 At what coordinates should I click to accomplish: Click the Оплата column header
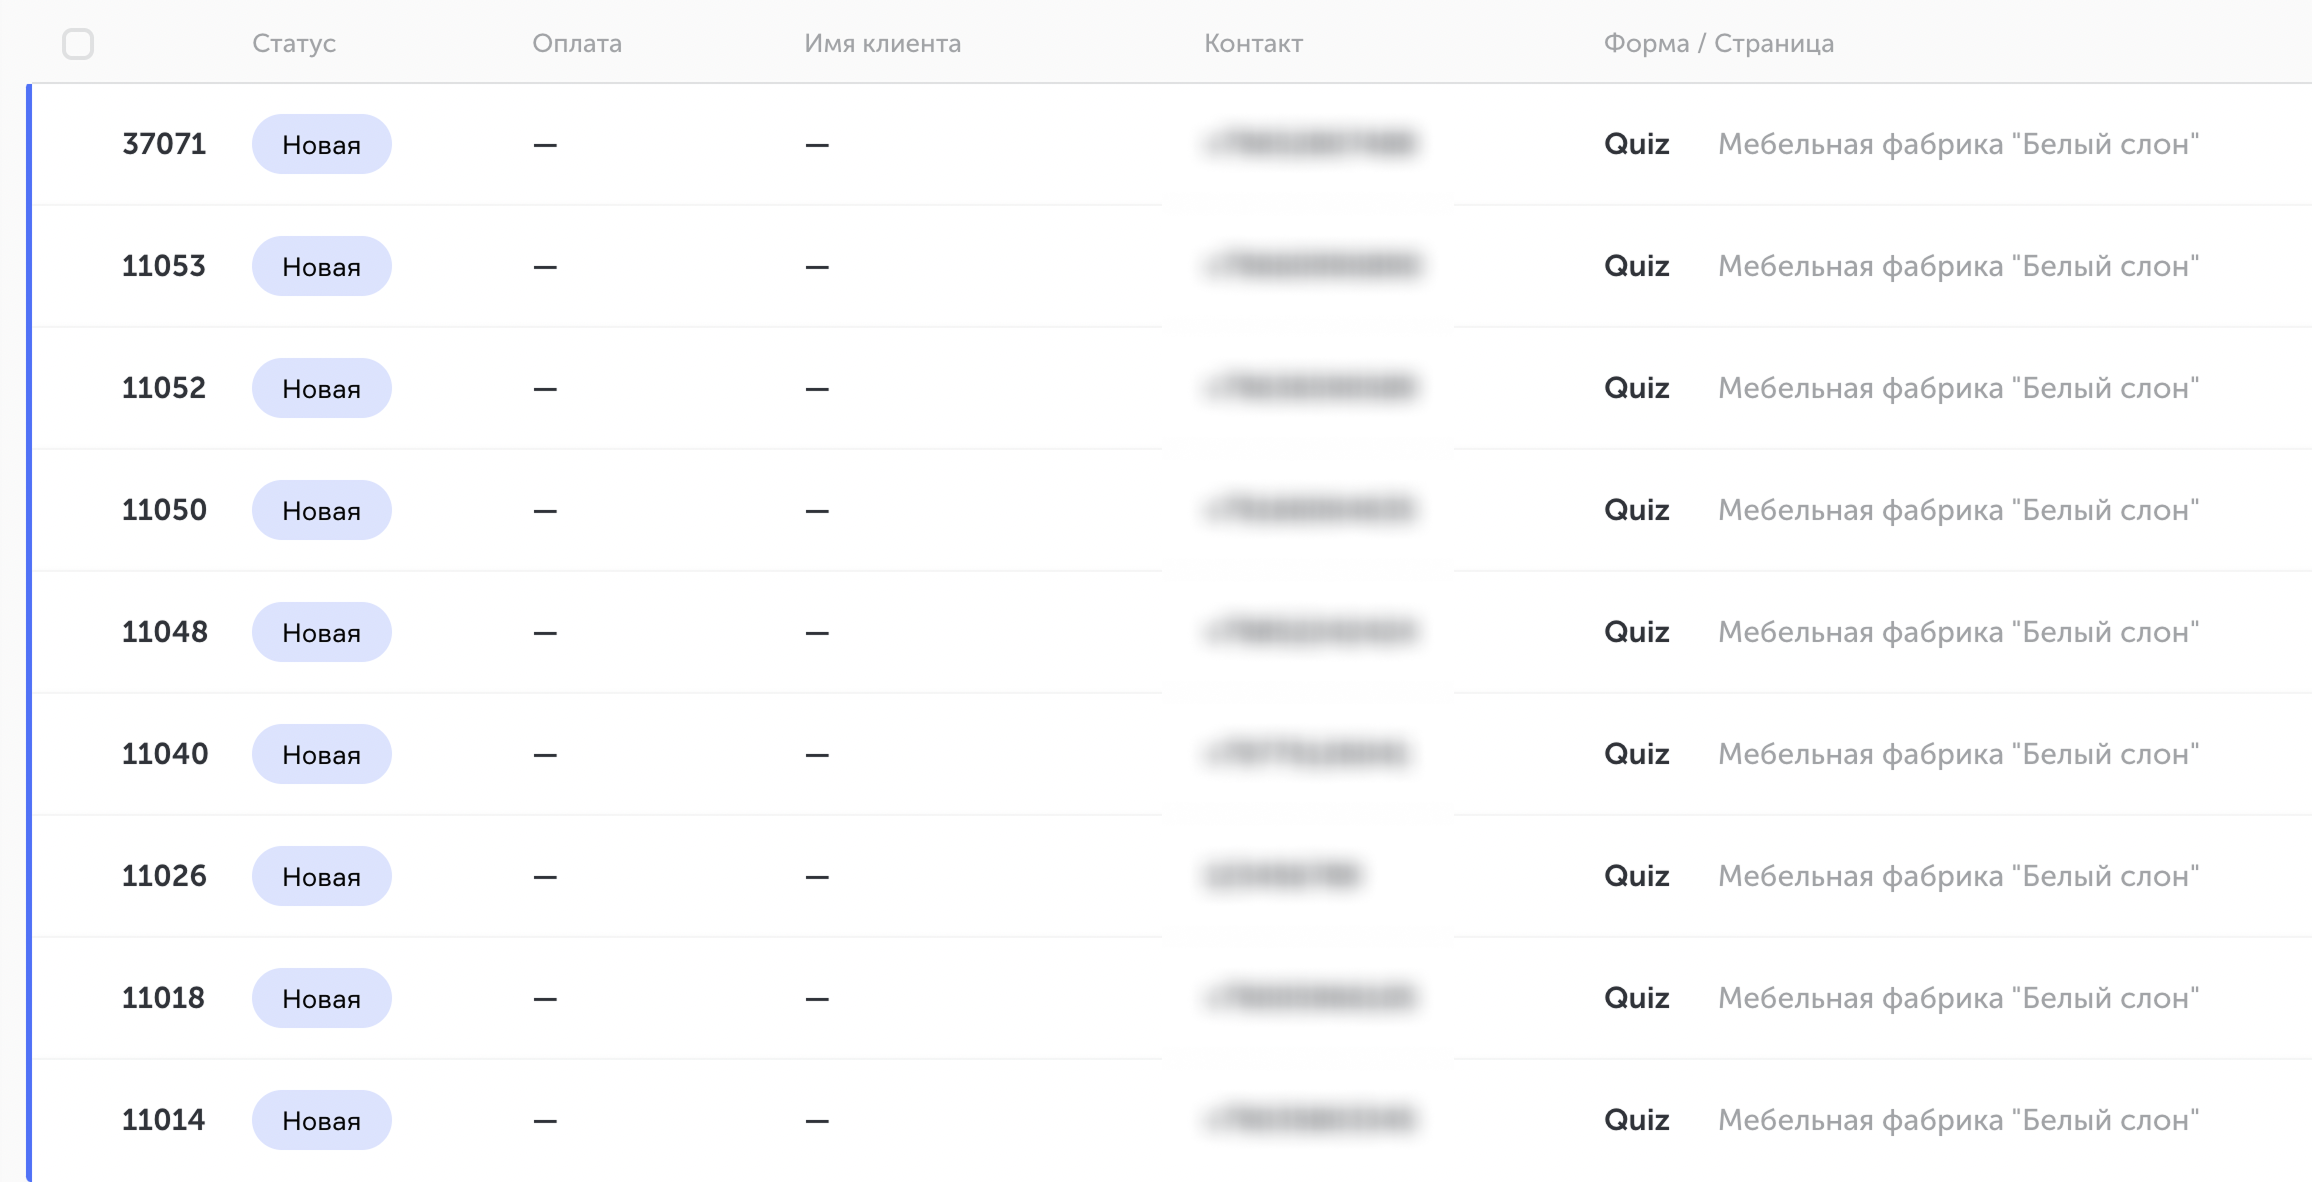pyautogui.click(x=577, y=43)
